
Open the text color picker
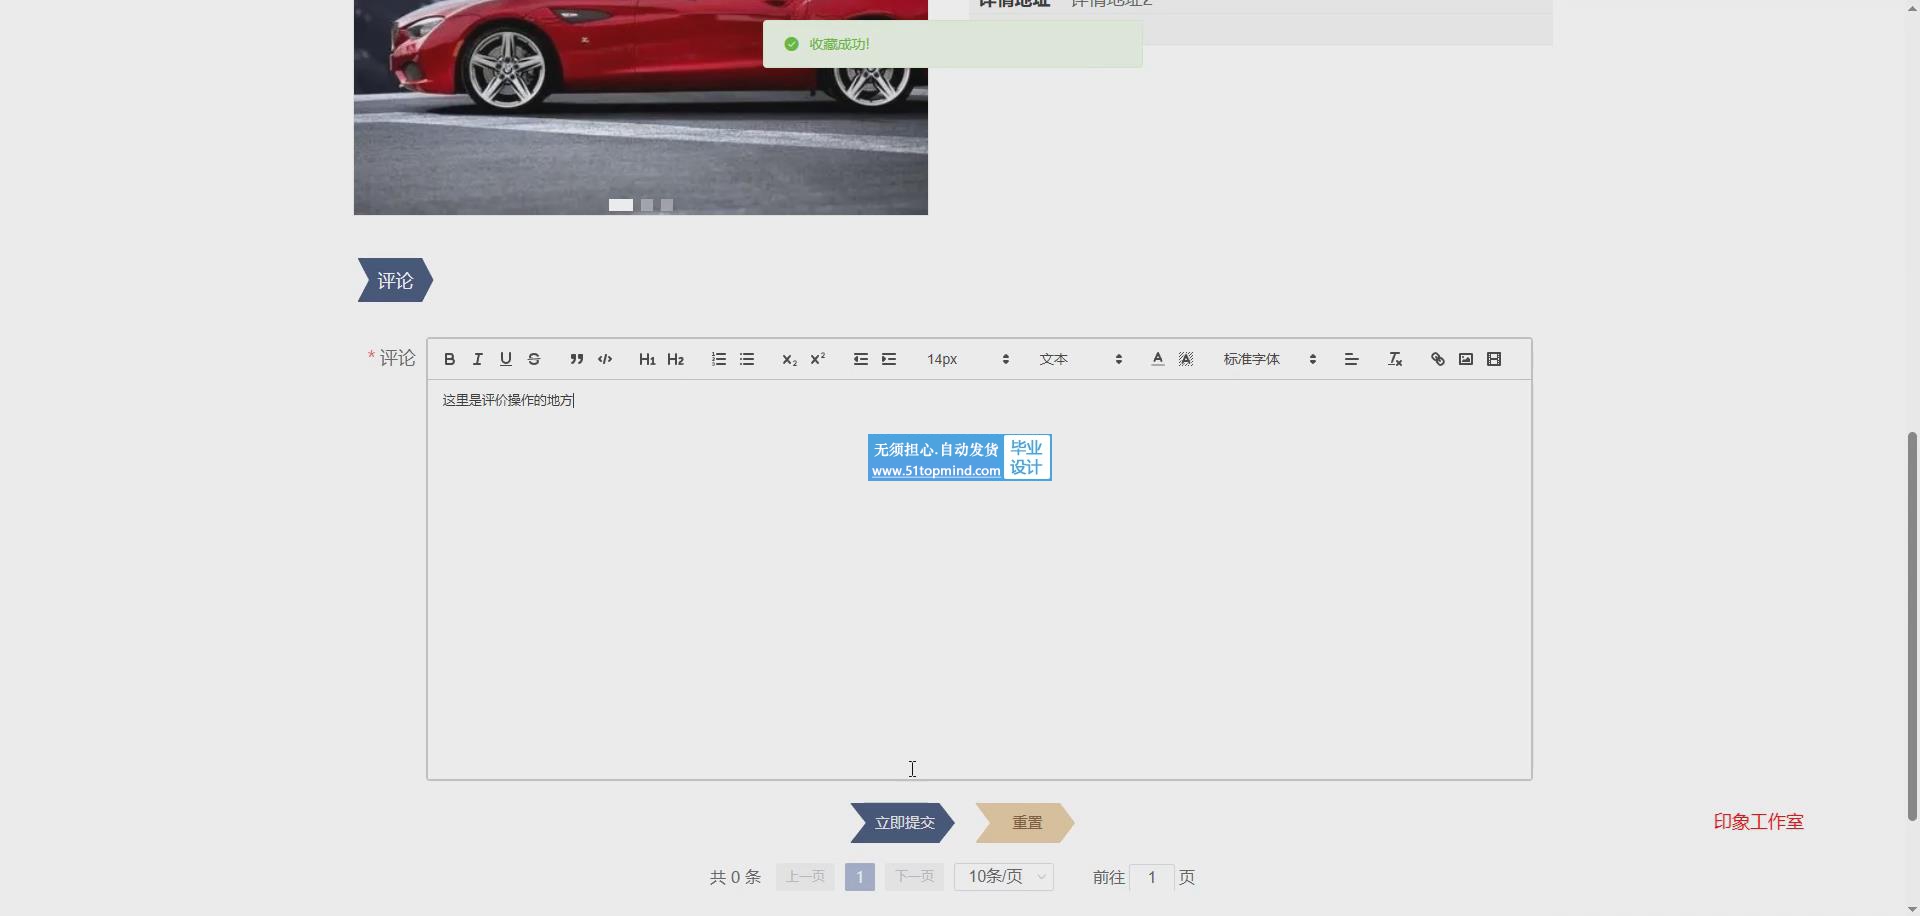point(1157,359)
